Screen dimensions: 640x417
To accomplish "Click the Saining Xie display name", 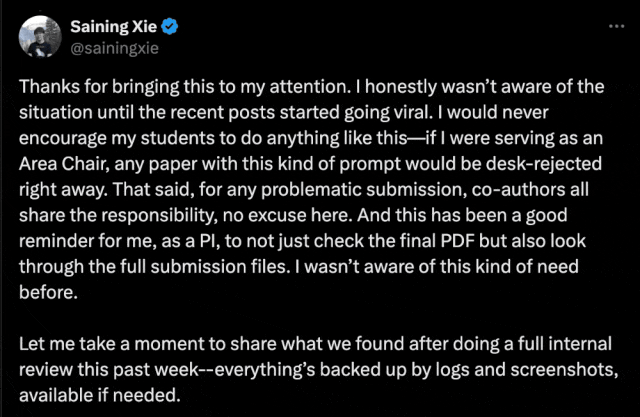I will point(113,27).
